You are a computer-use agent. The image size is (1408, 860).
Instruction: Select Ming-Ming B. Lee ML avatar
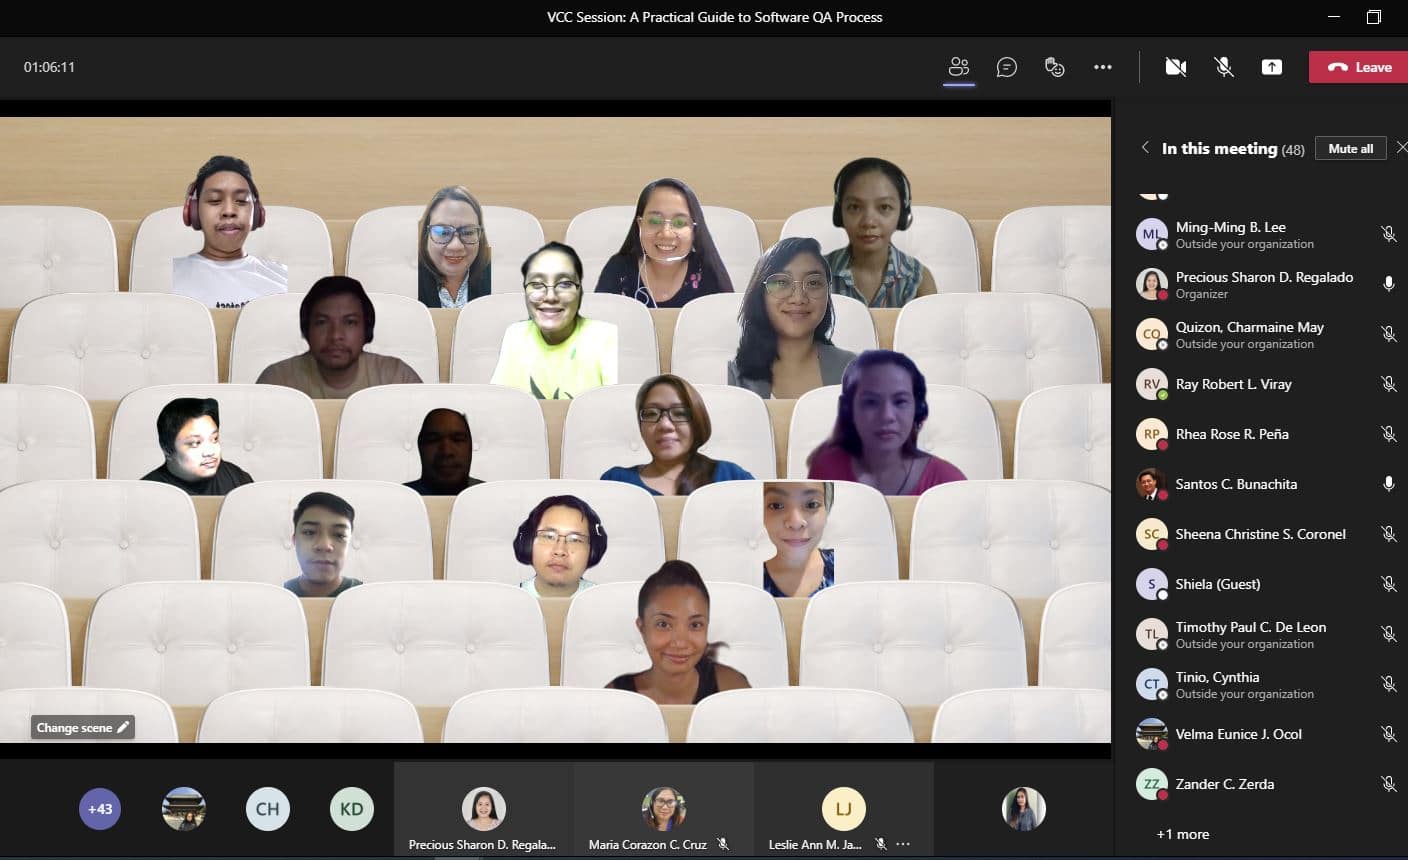[x=1152, y=234]
